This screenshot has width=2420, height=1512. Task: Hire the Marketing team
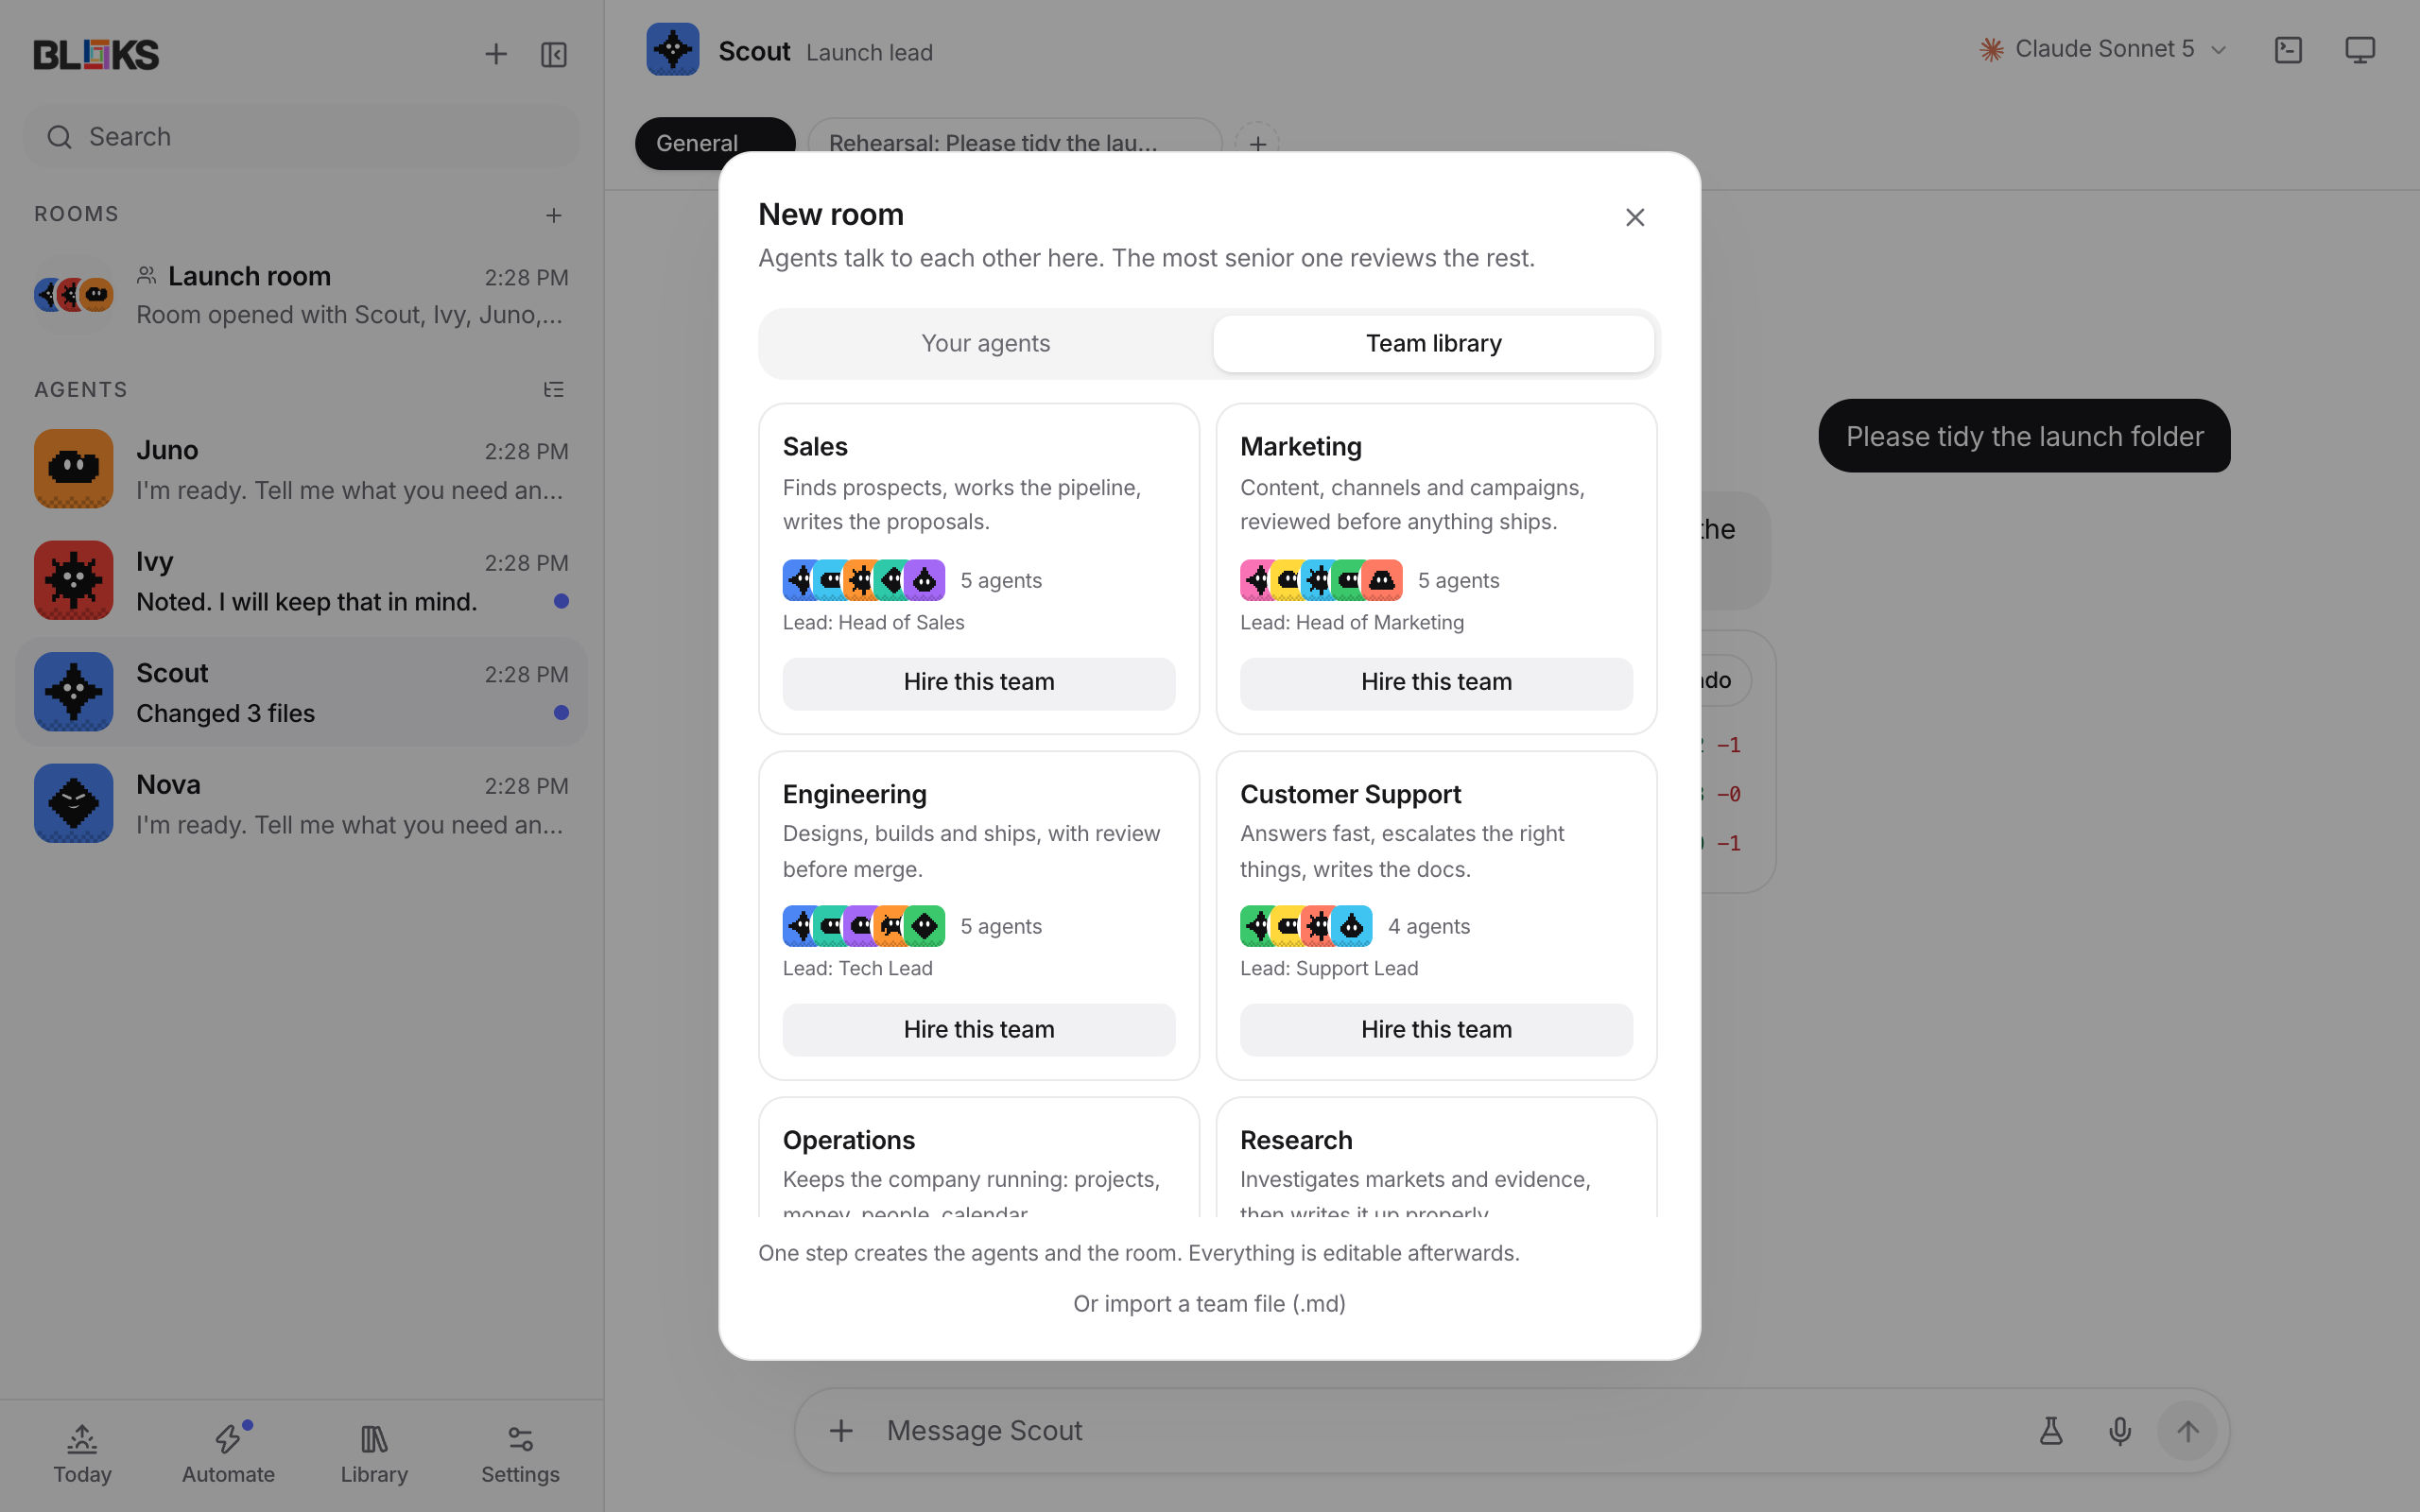(x=1436, y=683)
